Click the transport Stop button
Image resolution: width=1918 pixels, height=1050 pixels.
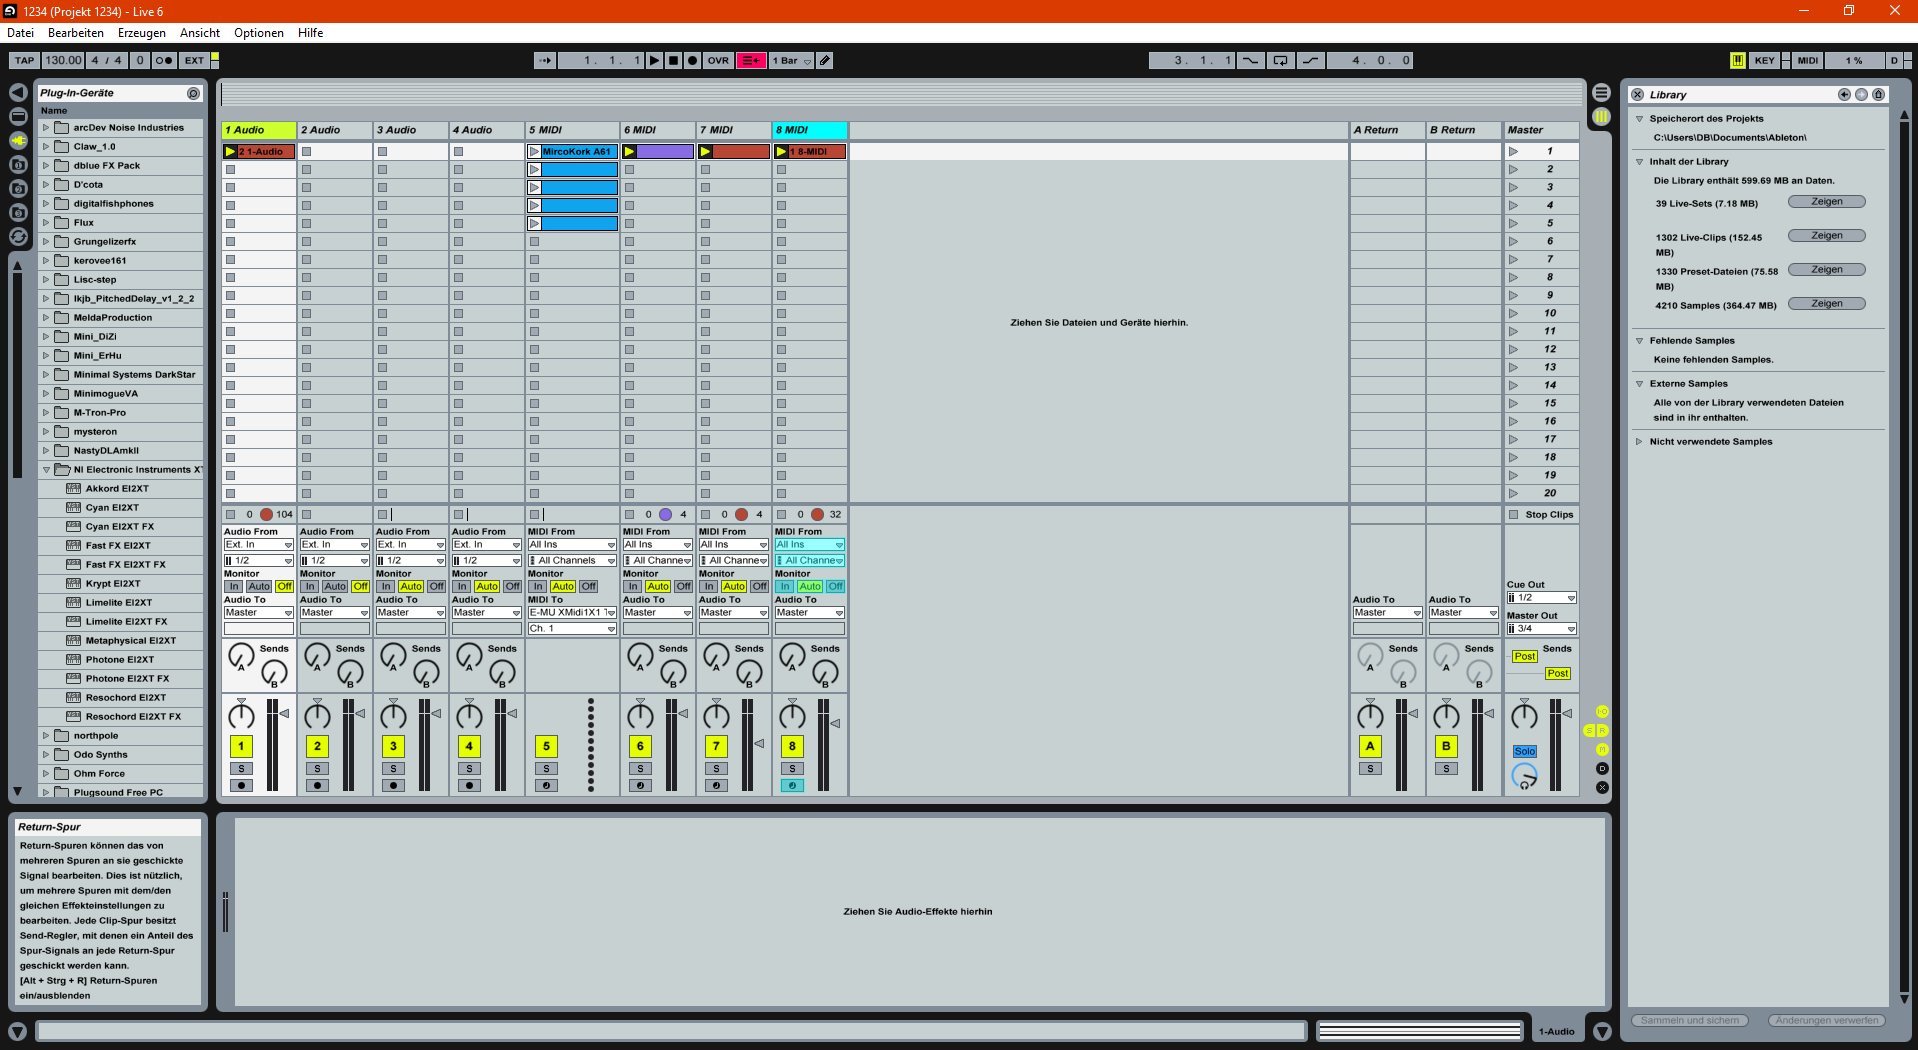pos(673,60)
